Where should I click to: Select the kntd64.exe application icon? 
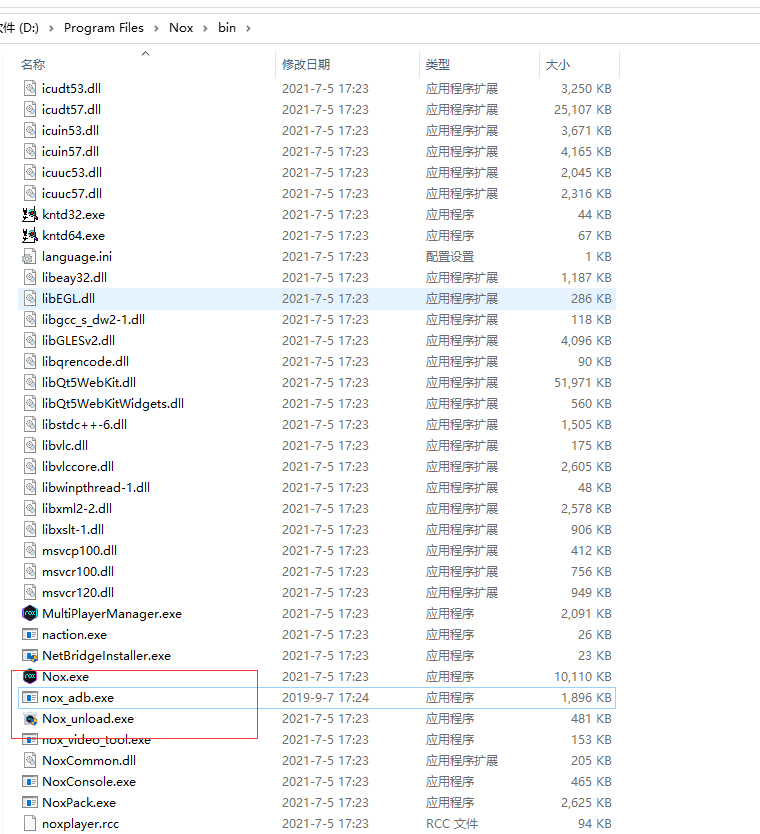(30, 235)
